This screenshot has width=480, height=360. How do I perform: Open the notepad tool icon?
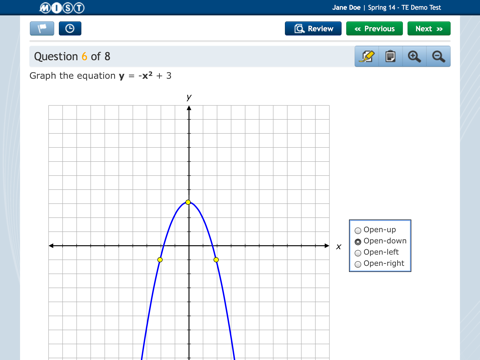point(390,56)
